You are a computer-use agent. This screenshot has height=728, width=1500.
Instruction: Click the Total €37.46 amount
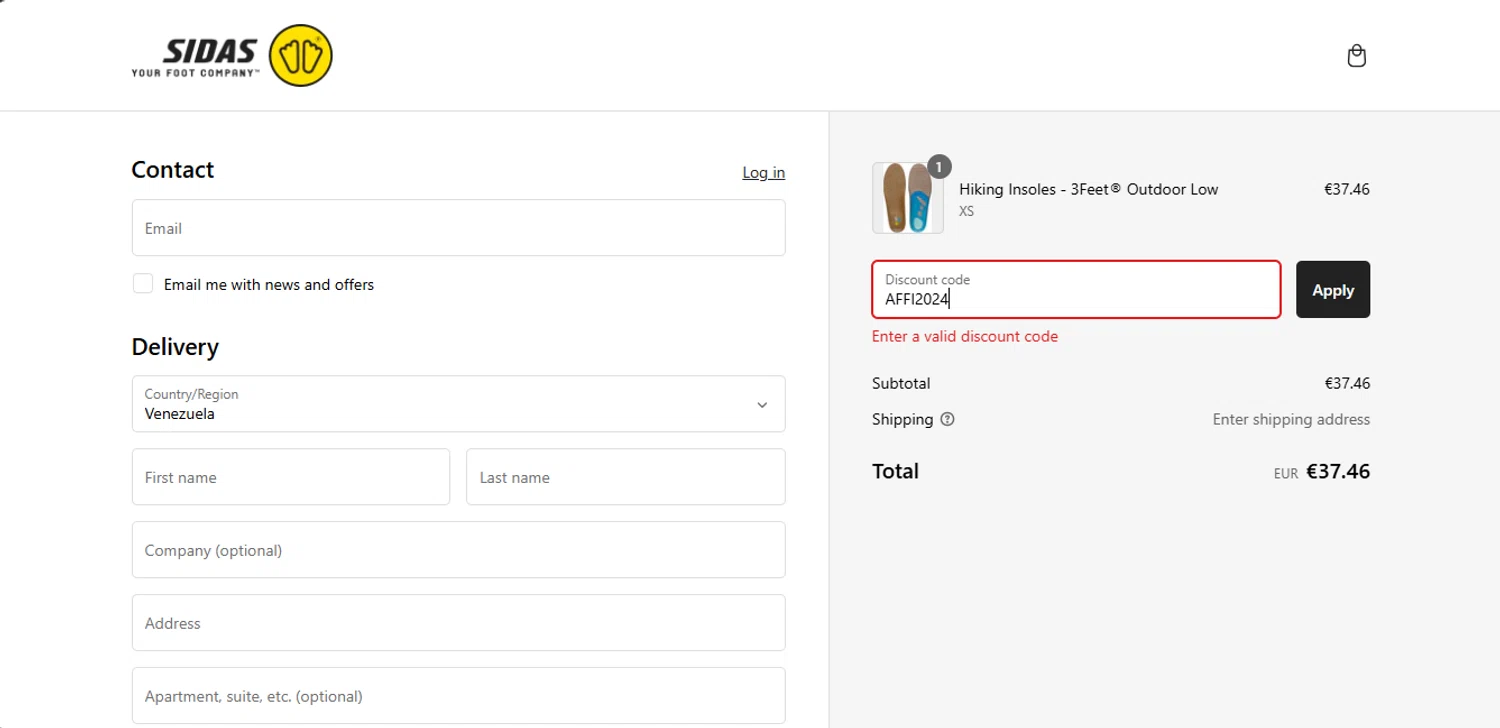coord(1338,471)
